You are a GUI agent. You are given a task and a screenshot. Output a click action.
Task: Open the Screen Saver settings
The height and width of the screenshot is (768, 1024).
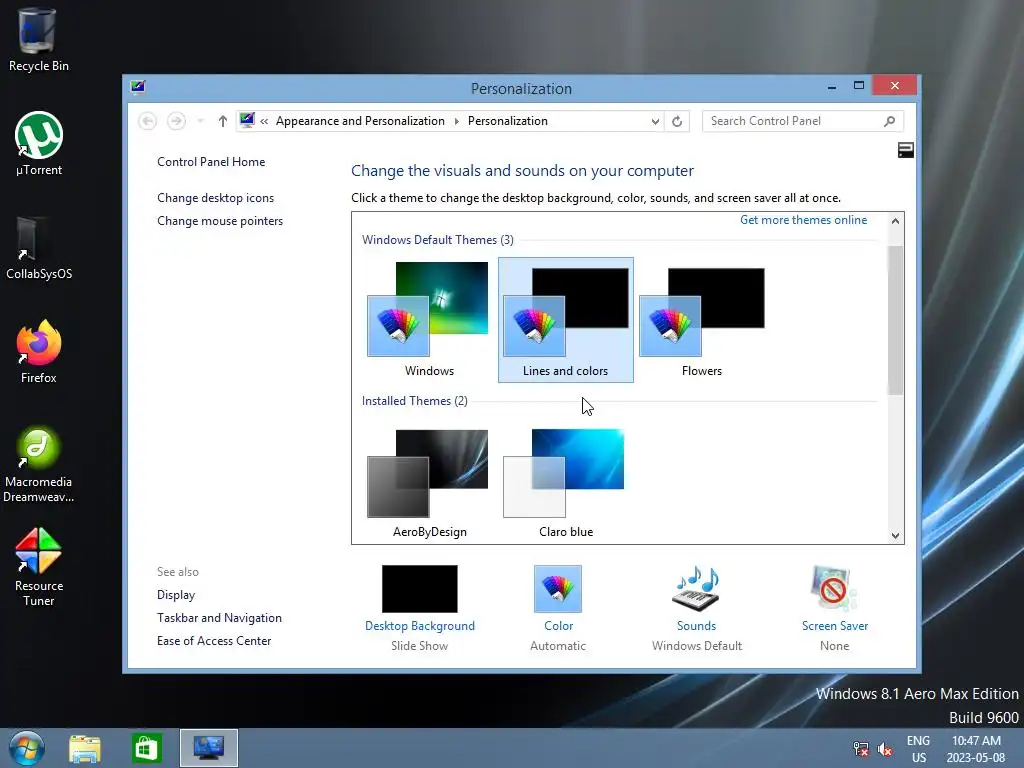point(835,608)
